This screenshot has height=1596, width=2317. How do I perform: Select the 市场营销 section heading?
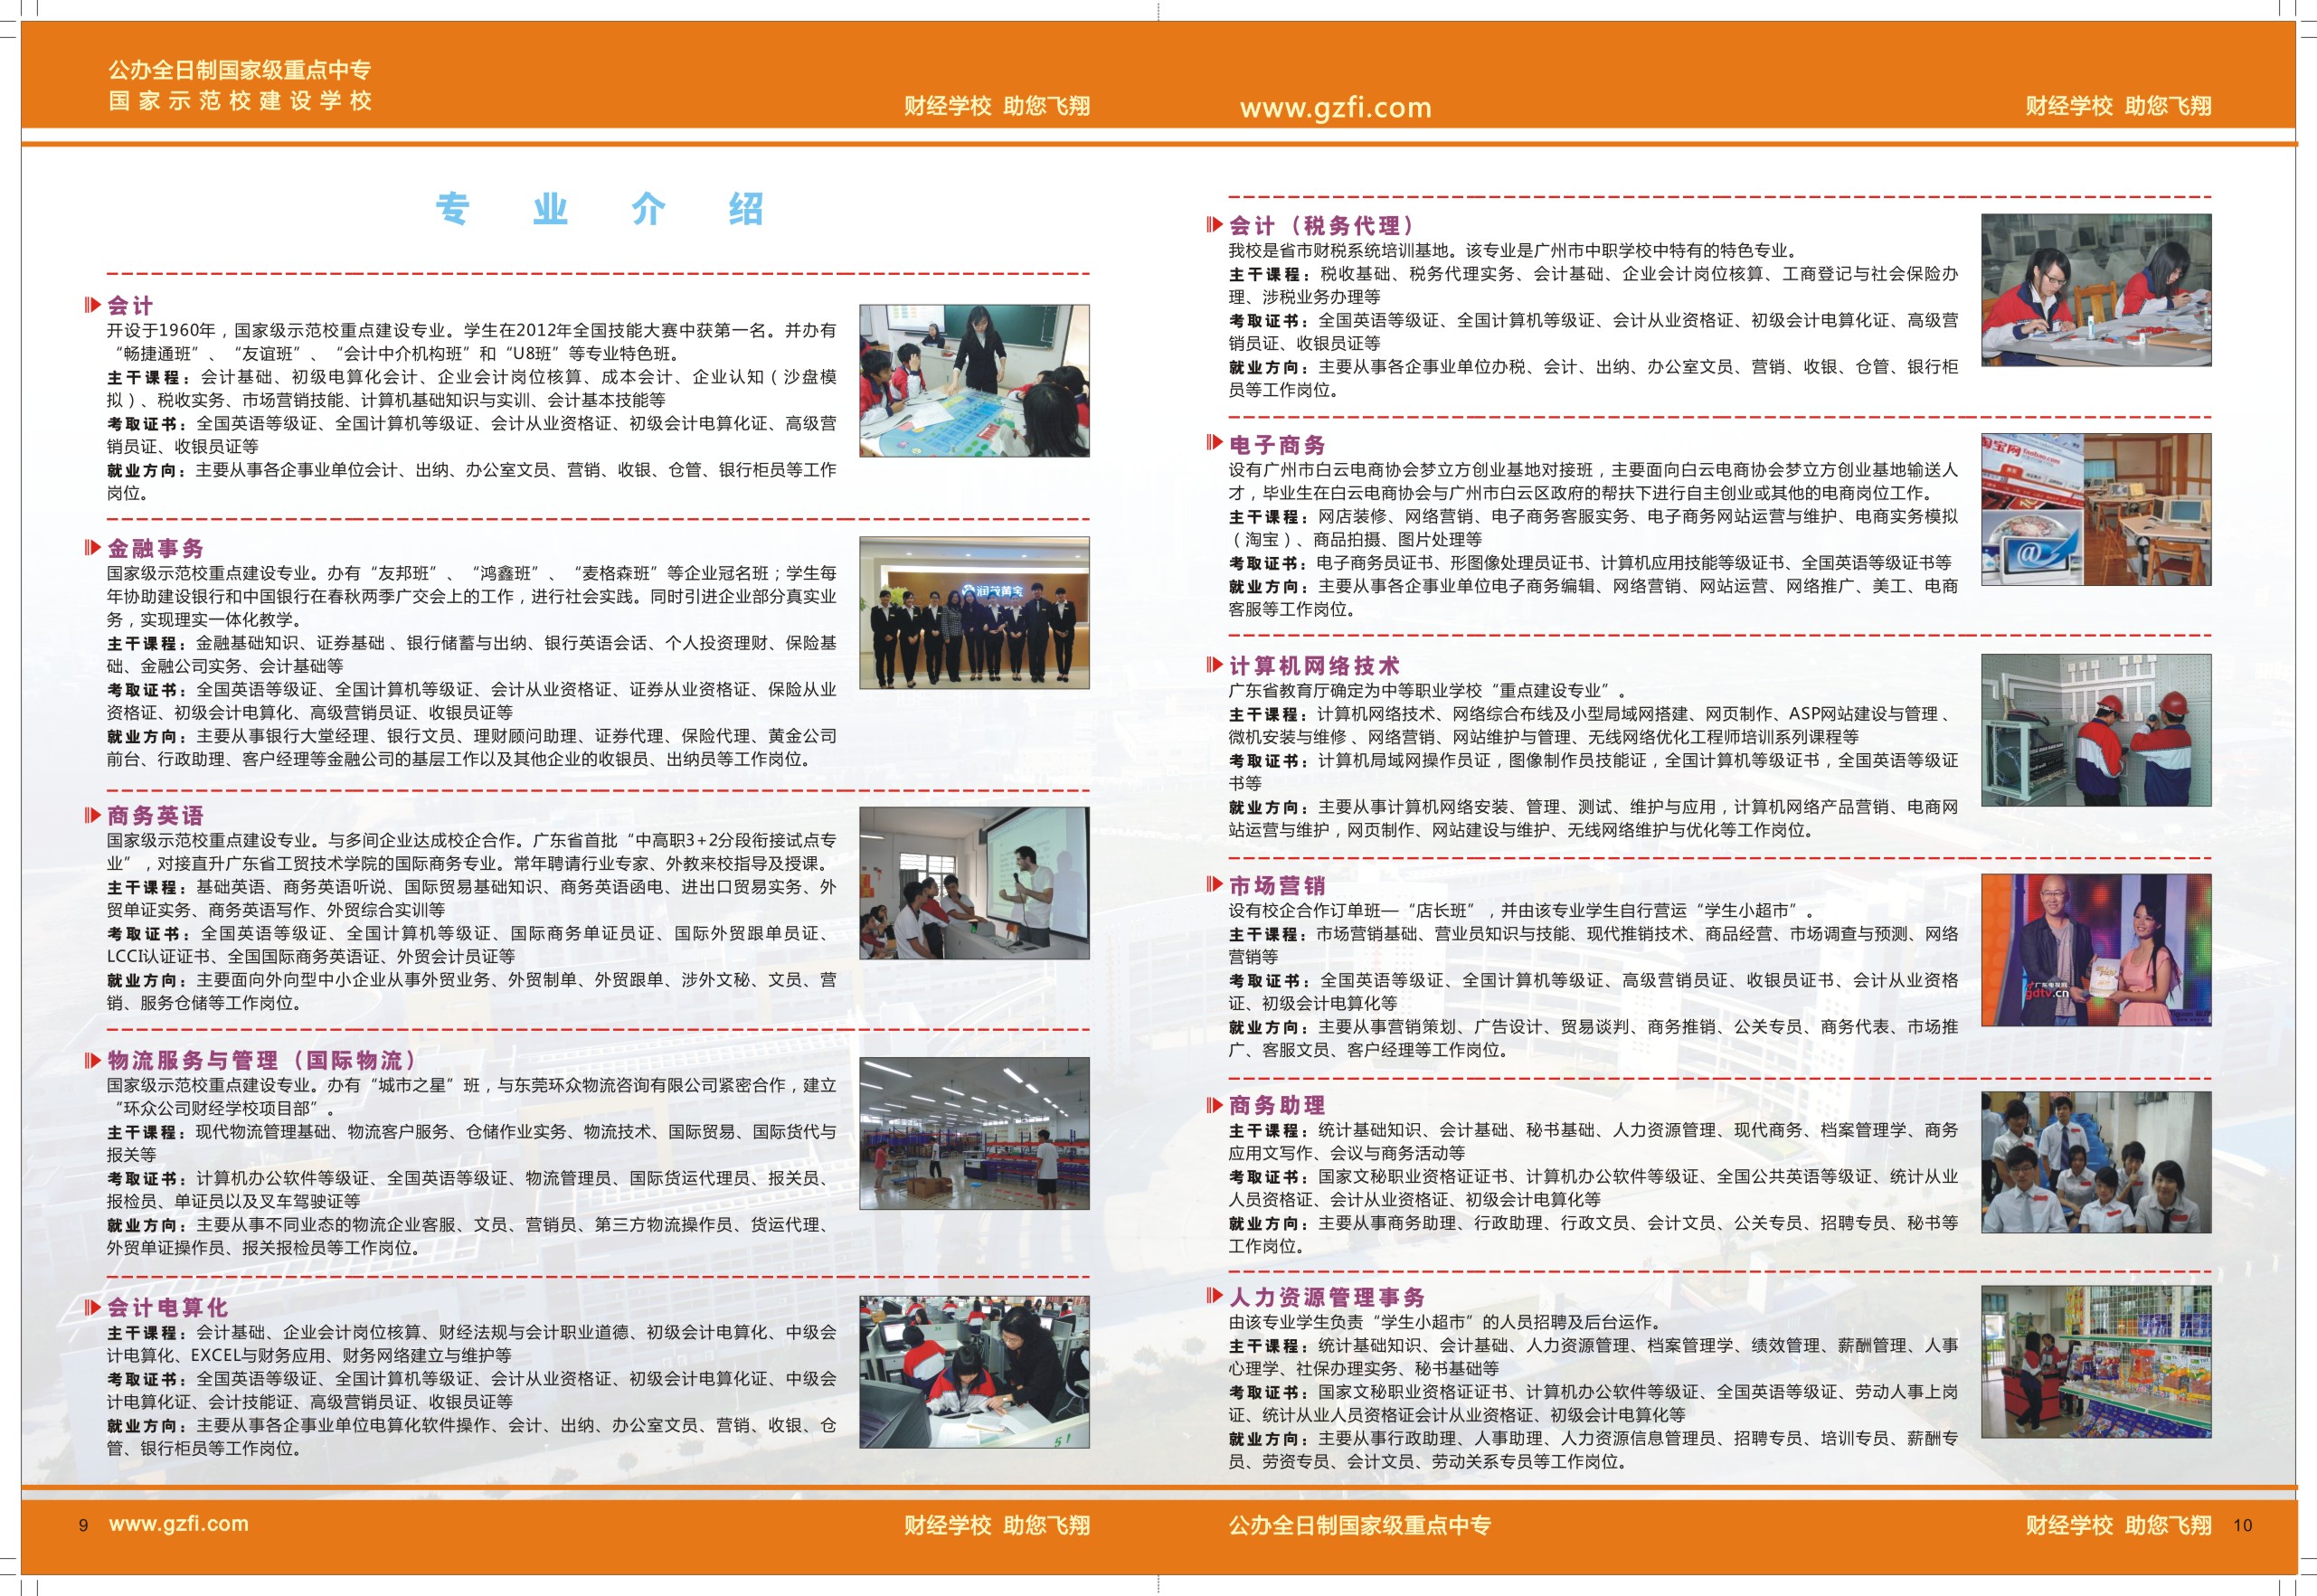click(x=1277, y=885)
